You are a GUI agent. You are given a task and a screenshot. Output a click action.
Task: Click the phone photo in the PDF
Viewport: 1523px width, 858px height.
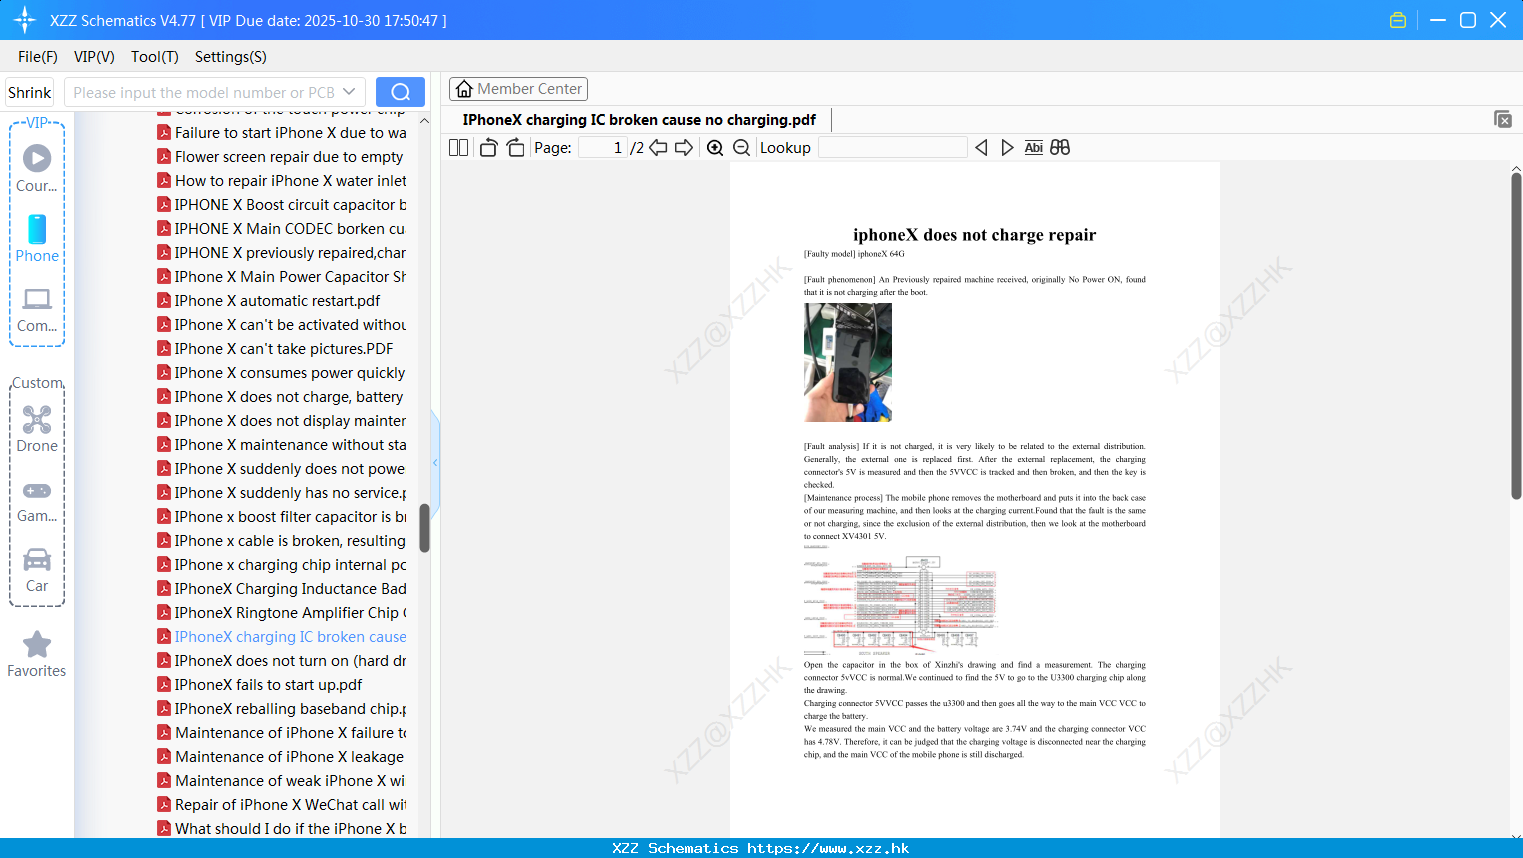point(848,362)
